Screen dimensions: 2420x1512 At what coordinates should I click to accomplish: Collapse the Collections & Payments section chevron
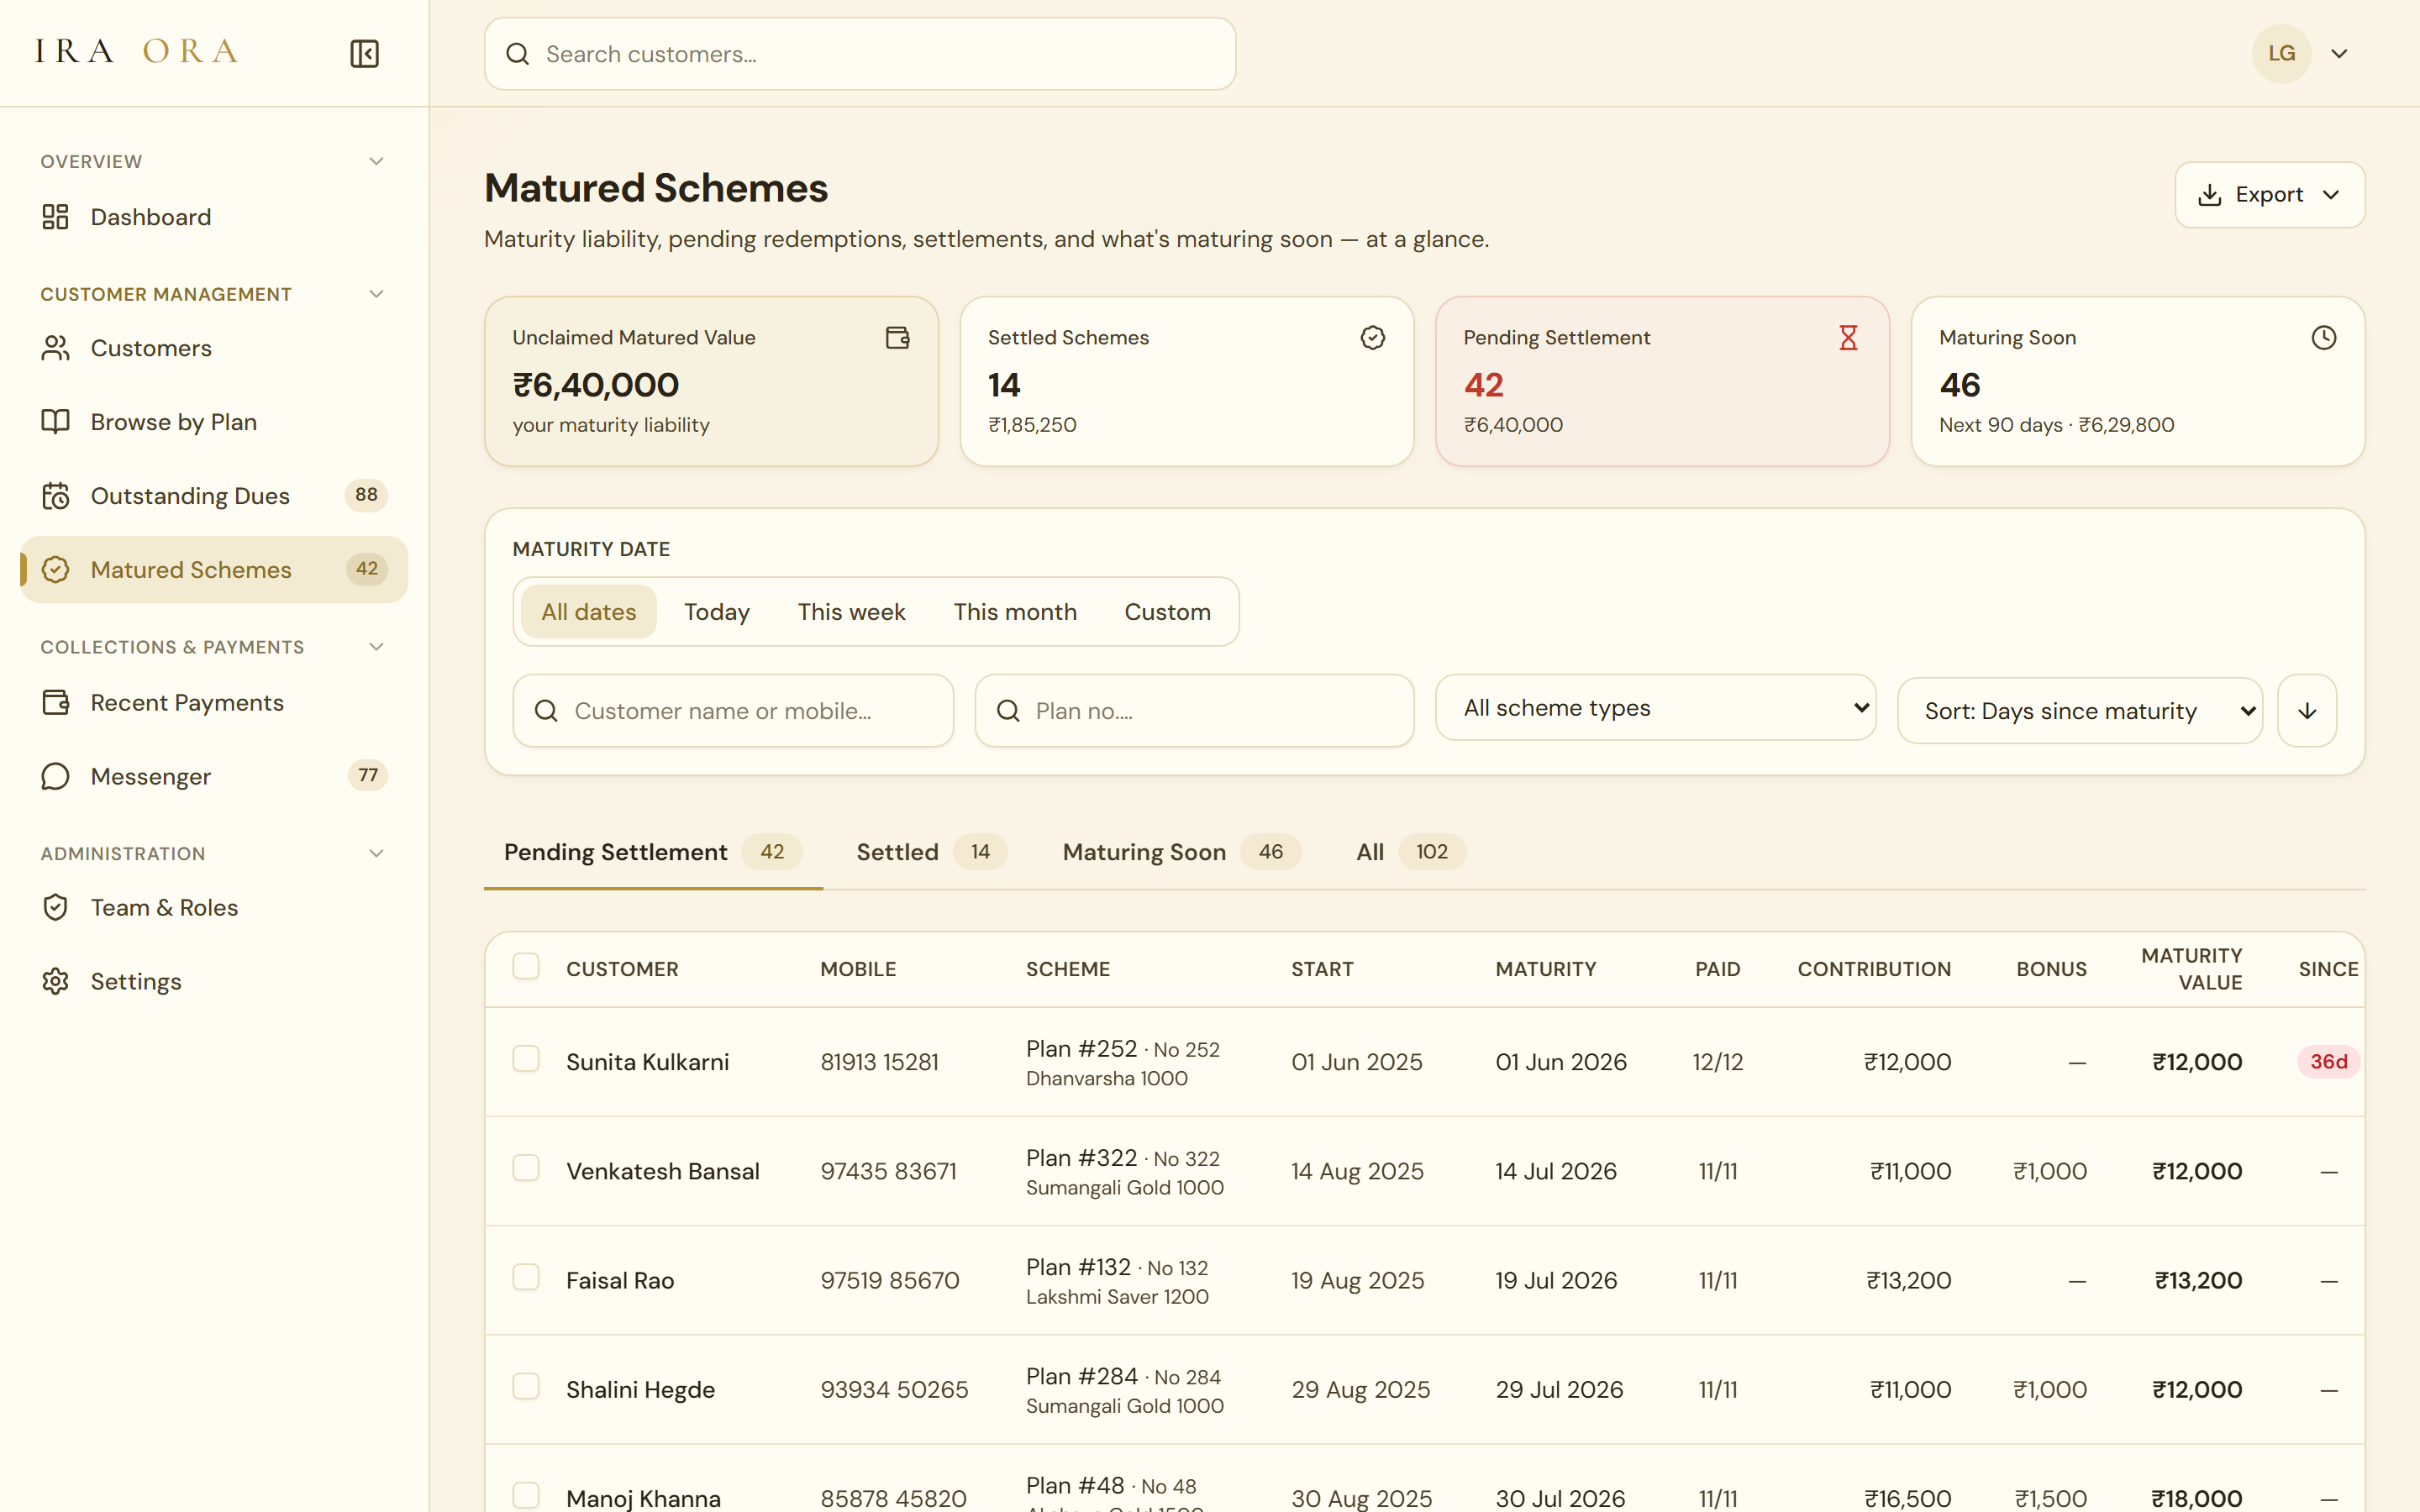(x=376, y=647)
